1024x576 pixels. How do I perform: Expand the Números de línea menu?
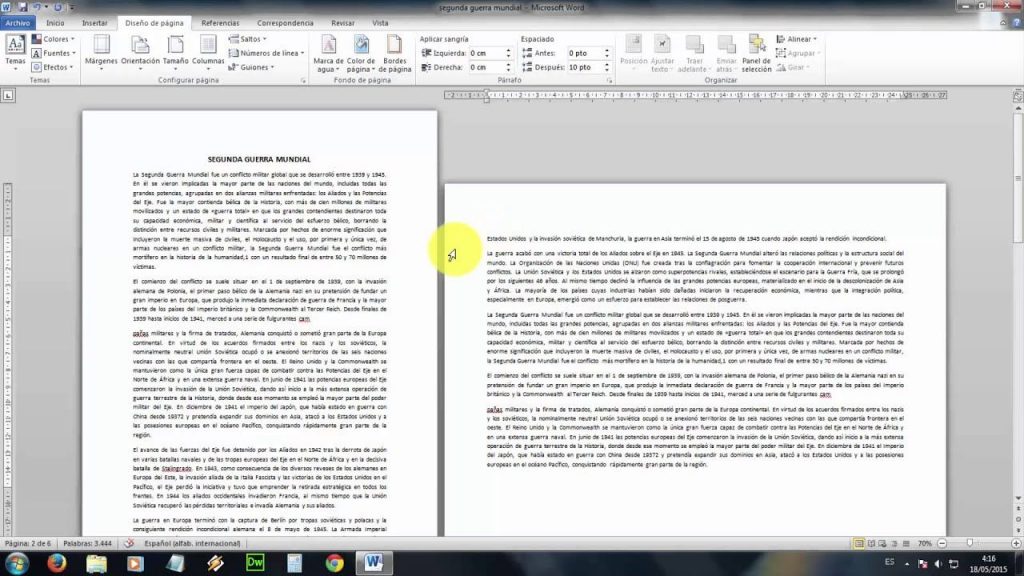tap(262, 52)
